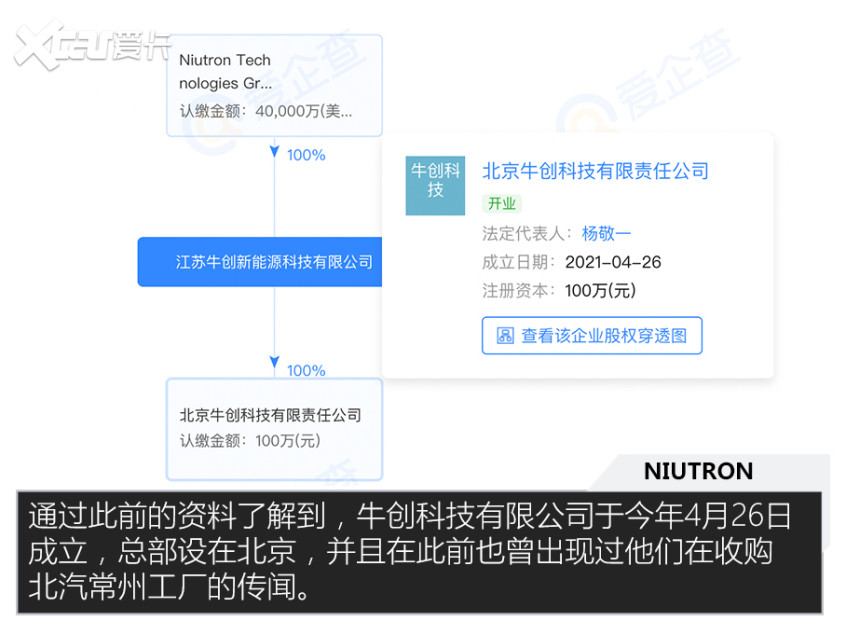846x635 pixels.
Task: Click the 注册资本 value 100万(元)
Action: point(601,291)
